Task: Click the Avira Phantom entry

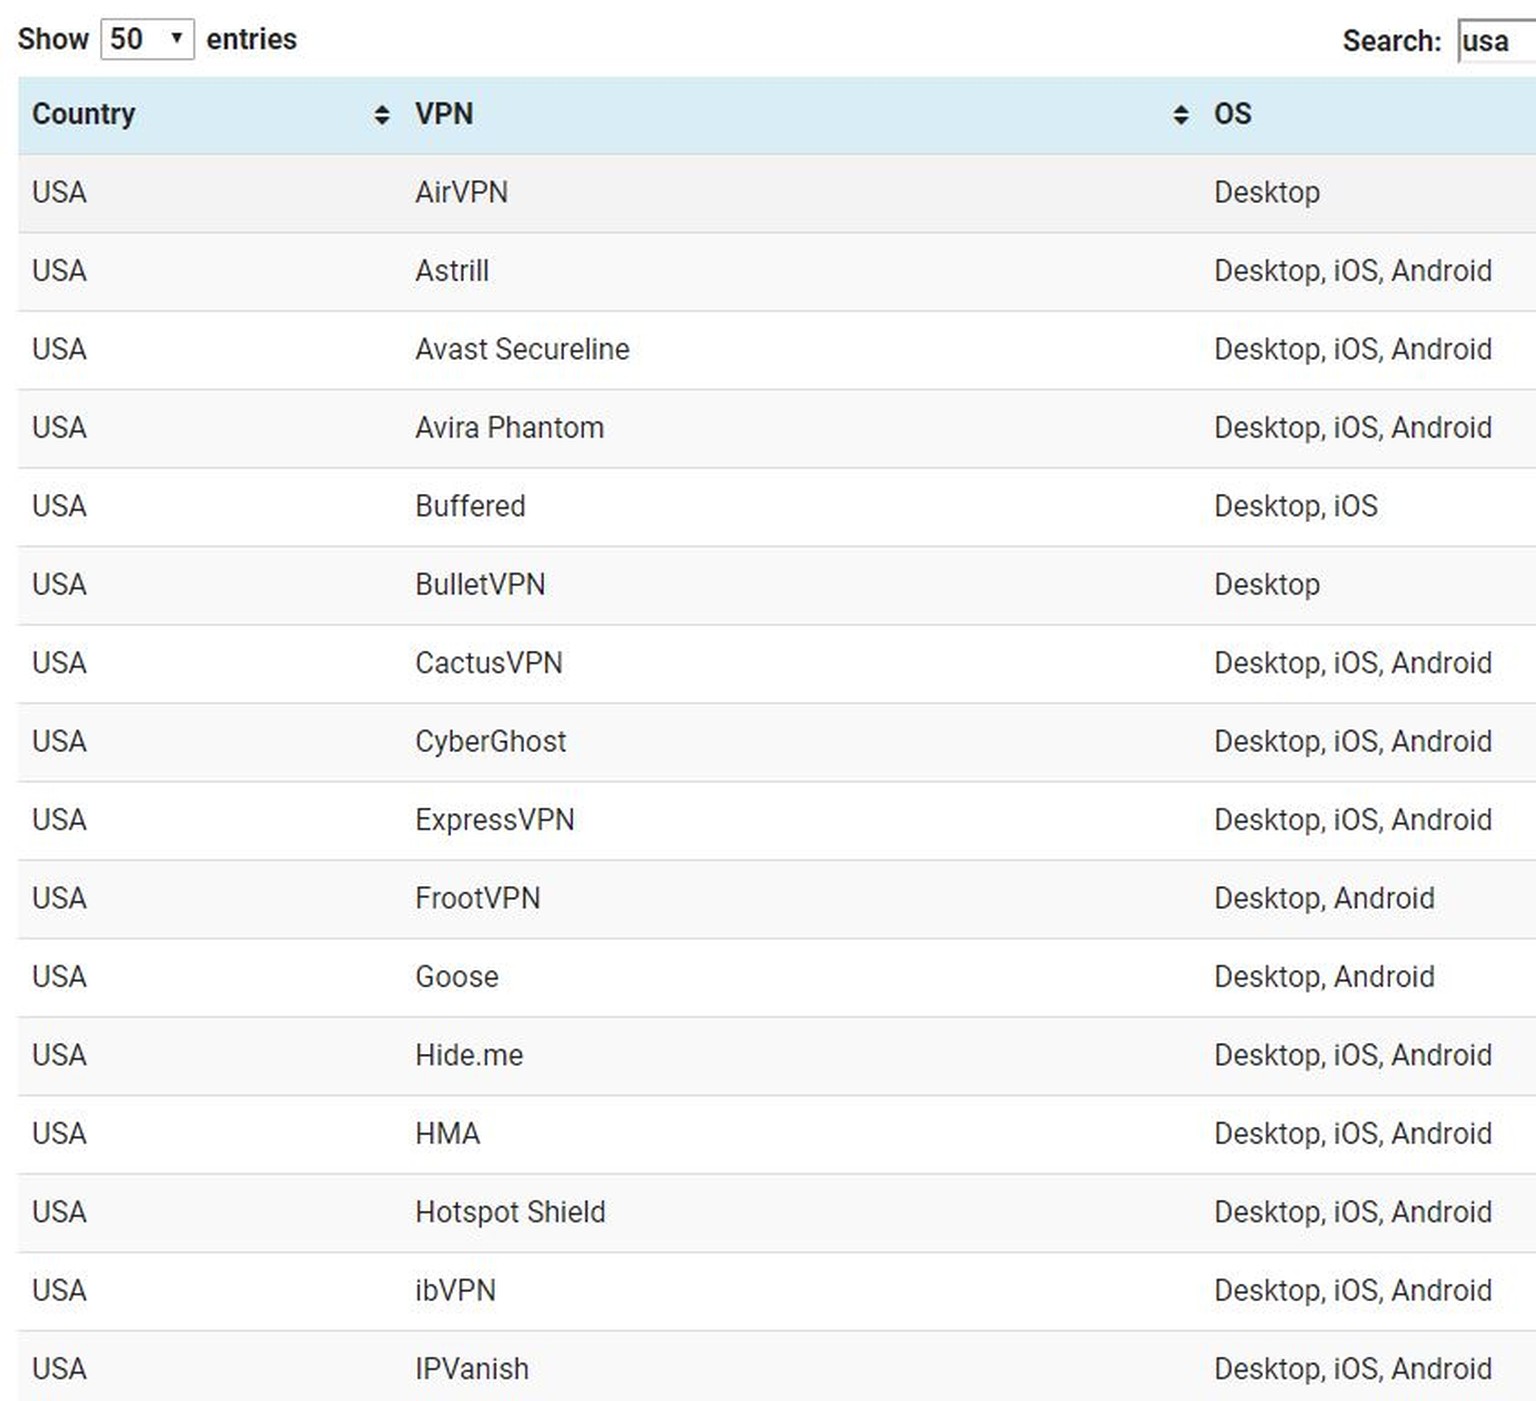Action: (509, 428)
